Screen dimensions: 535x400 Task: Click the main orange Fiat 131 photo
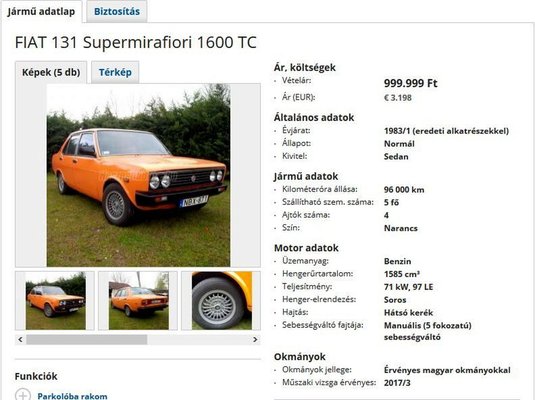(x=139, y=175)
